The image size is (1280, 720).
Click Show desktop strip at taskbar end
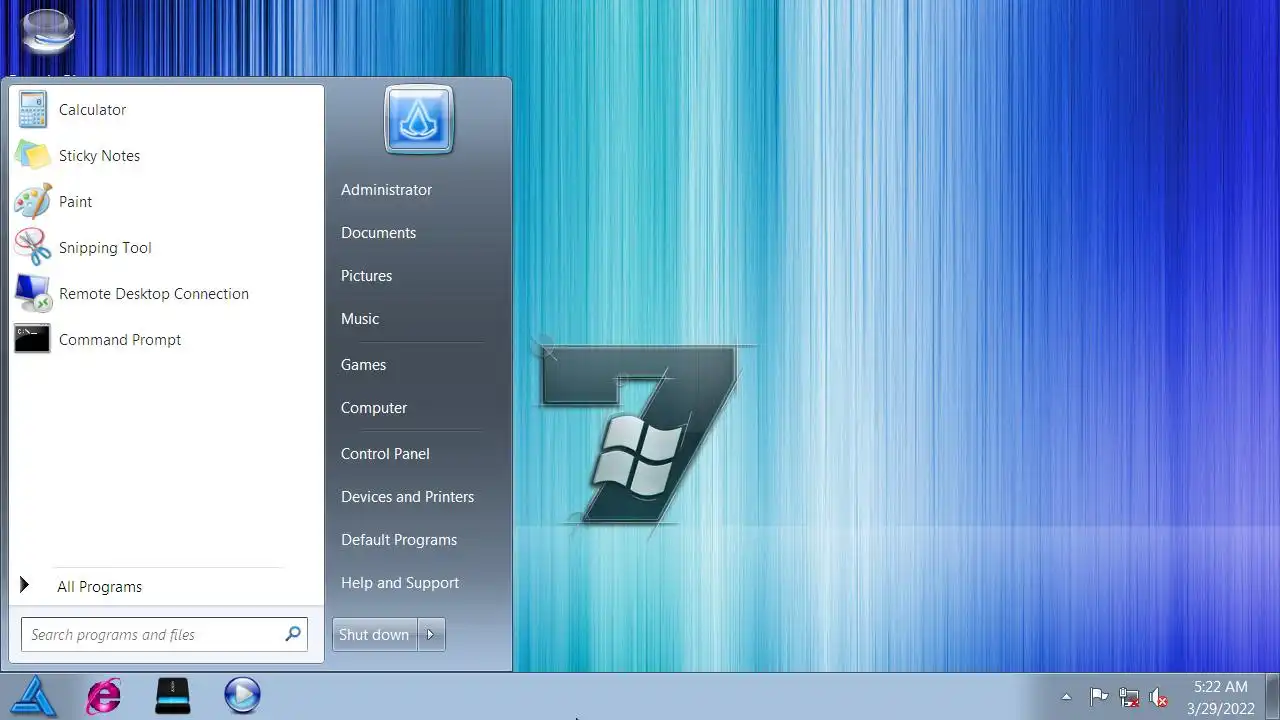click(1273, 696)
